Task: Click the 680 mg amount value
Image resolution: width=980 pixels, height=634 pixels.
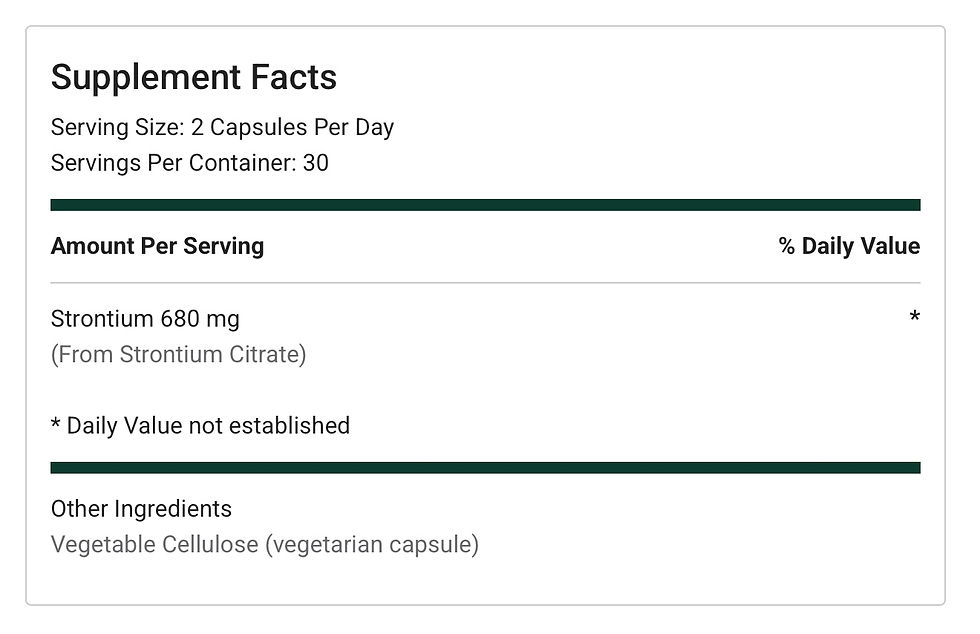Action: point(200,319)
